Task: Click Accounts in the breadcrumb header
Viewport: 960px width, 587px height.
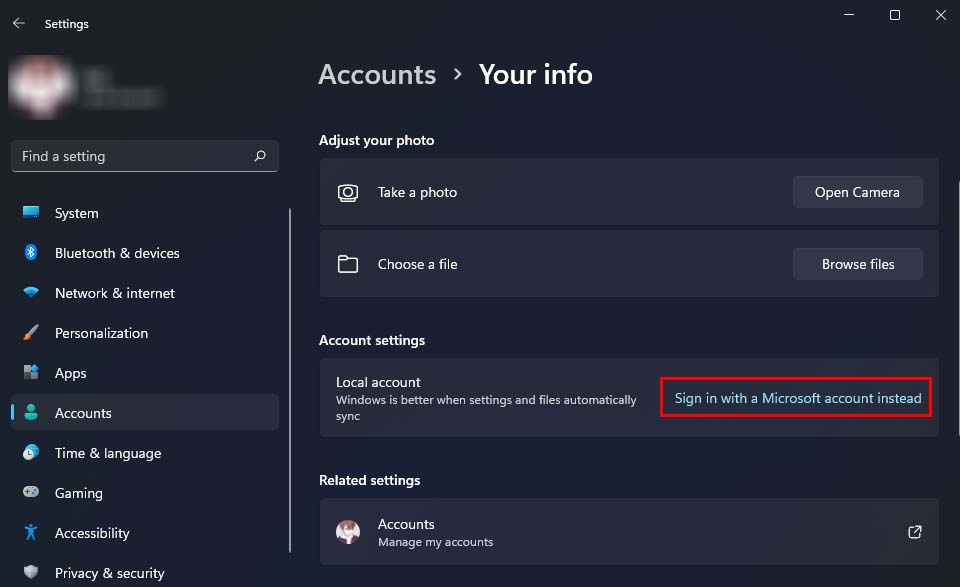Action: click(377, 75)
